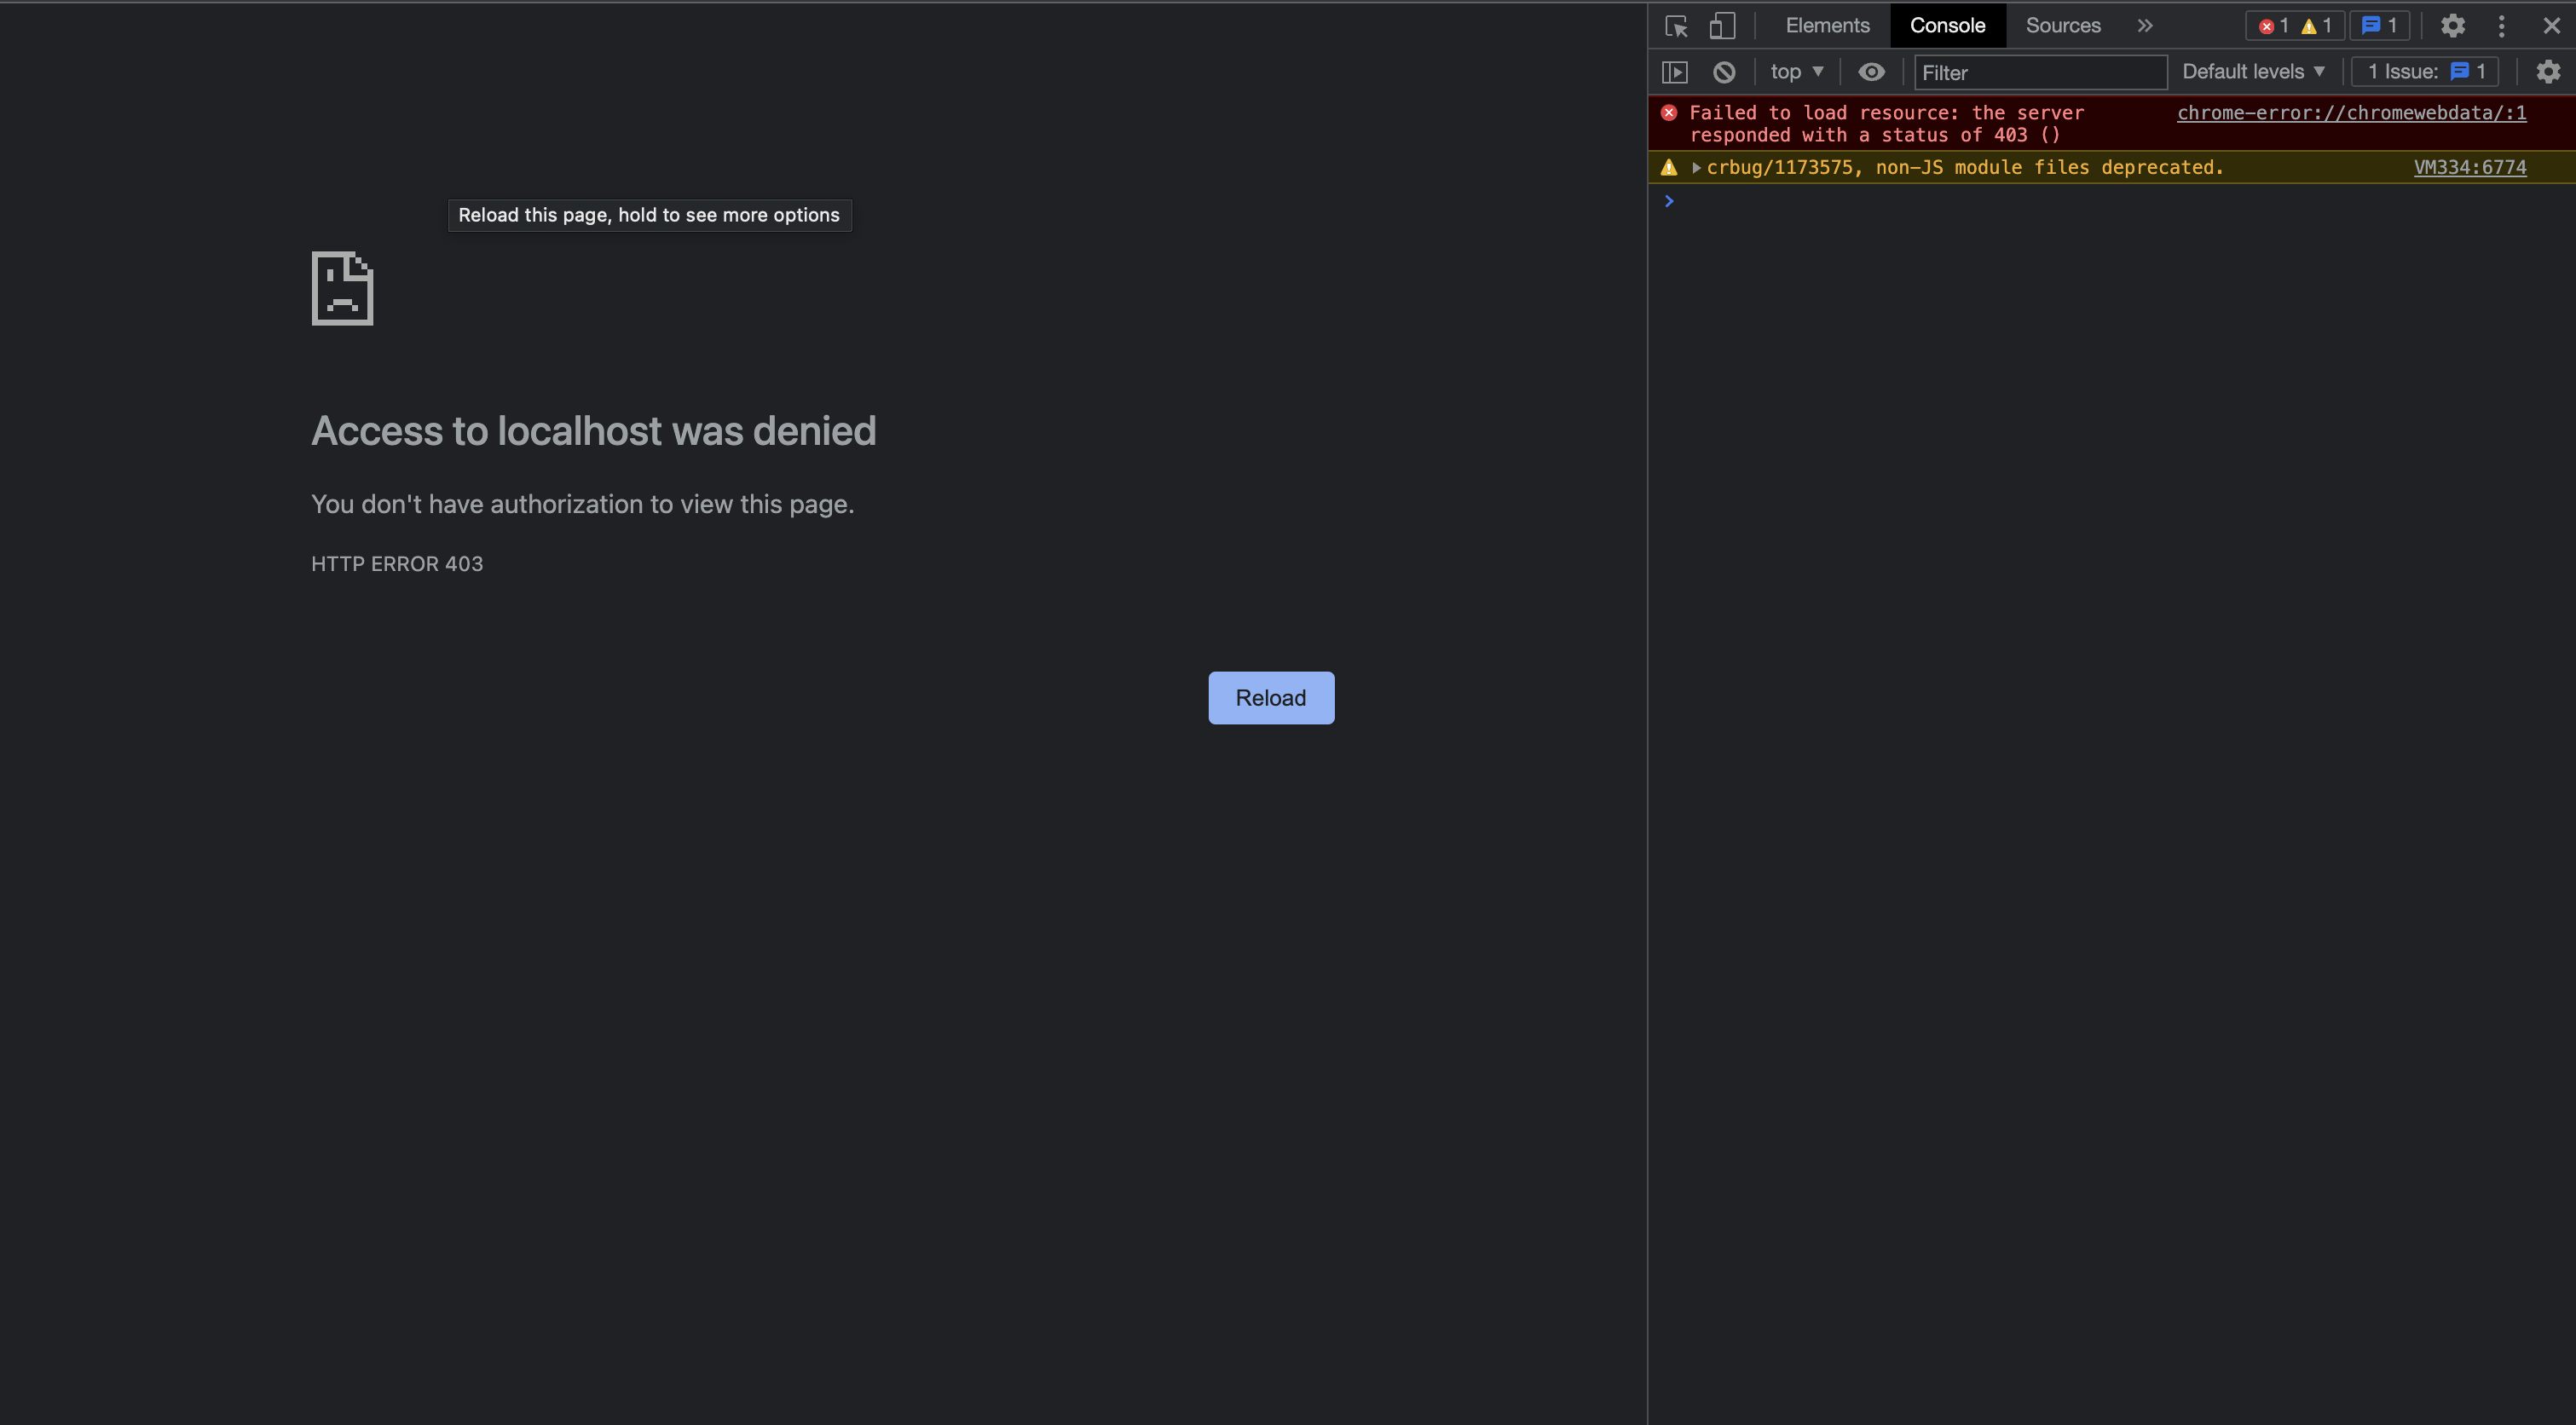2576x1425 pixels.
Task: Open the three-dot customize menu
Action: click(2501, 26)
